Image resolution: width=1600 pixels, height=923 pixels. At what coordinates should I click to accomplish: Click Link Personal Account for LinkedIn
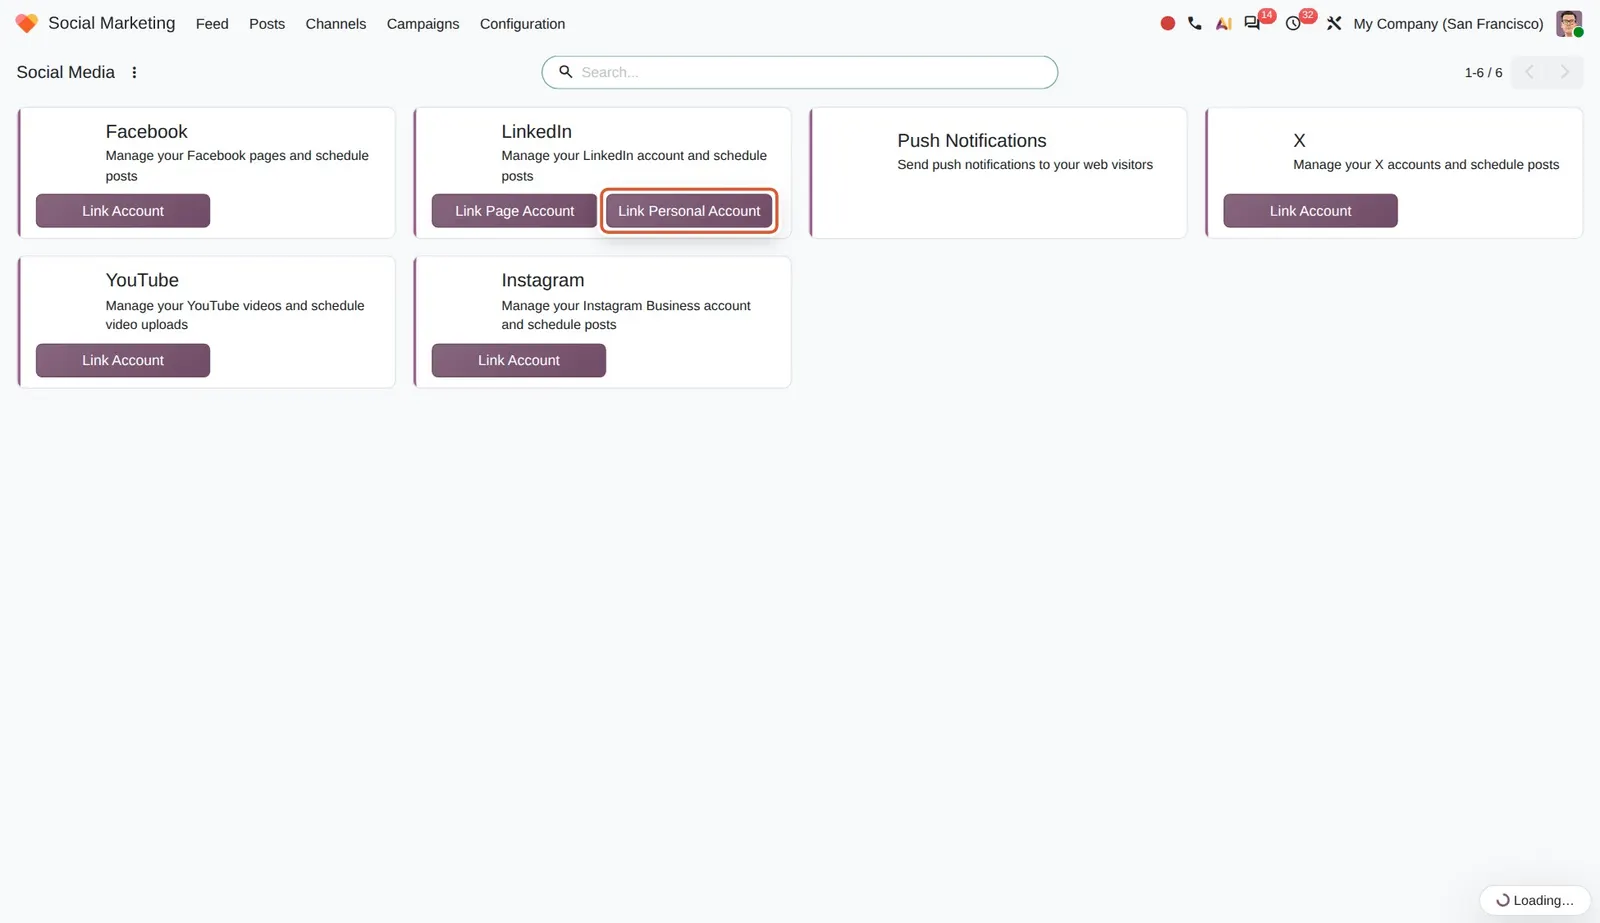click(x=689, y=211)
